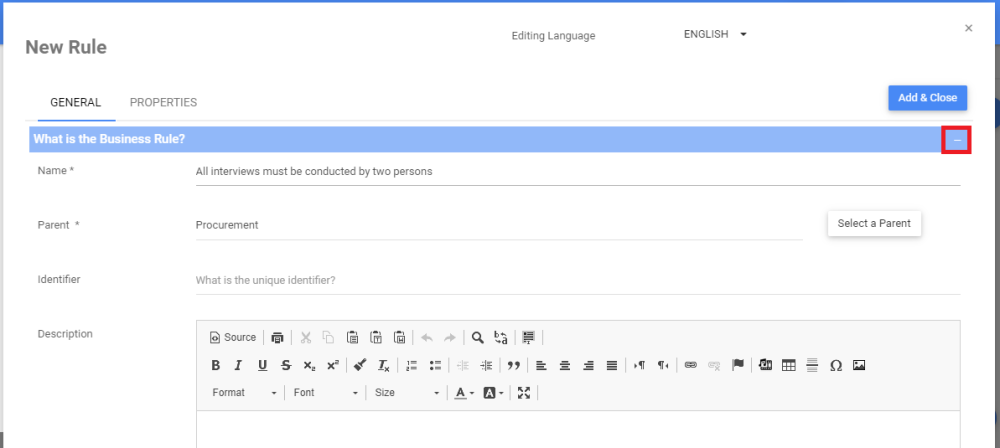Click the Copy icon in editor toolbar

pos(328,338)
